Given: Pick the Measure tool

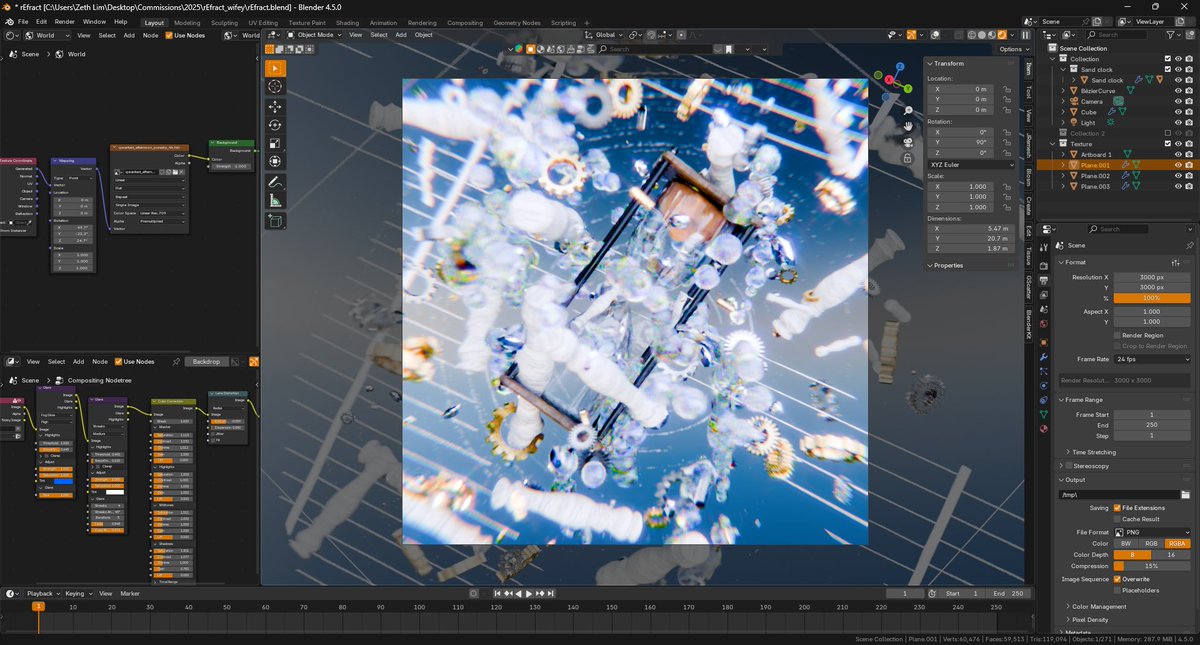Looking at the screenshot, I should [275, 198].
